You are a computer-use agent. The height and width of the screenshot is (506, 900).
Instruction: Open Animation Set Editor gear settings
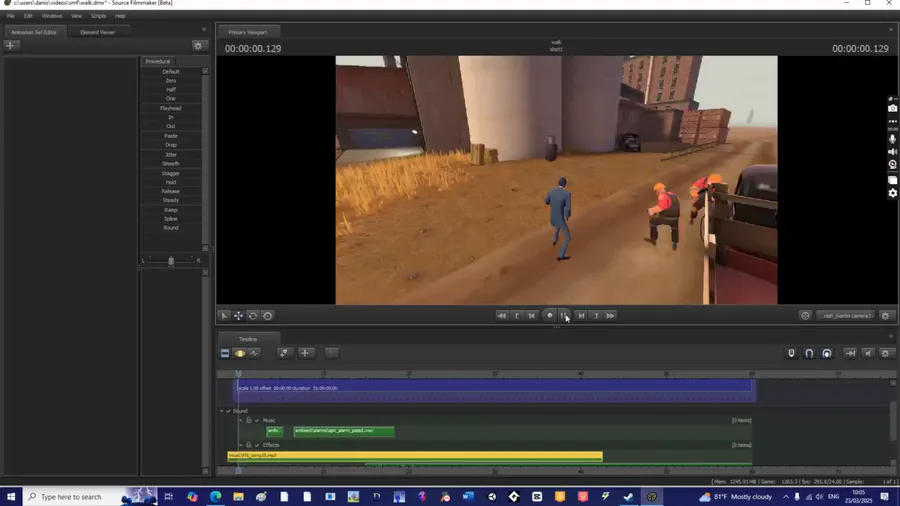(x=198, y=46)
